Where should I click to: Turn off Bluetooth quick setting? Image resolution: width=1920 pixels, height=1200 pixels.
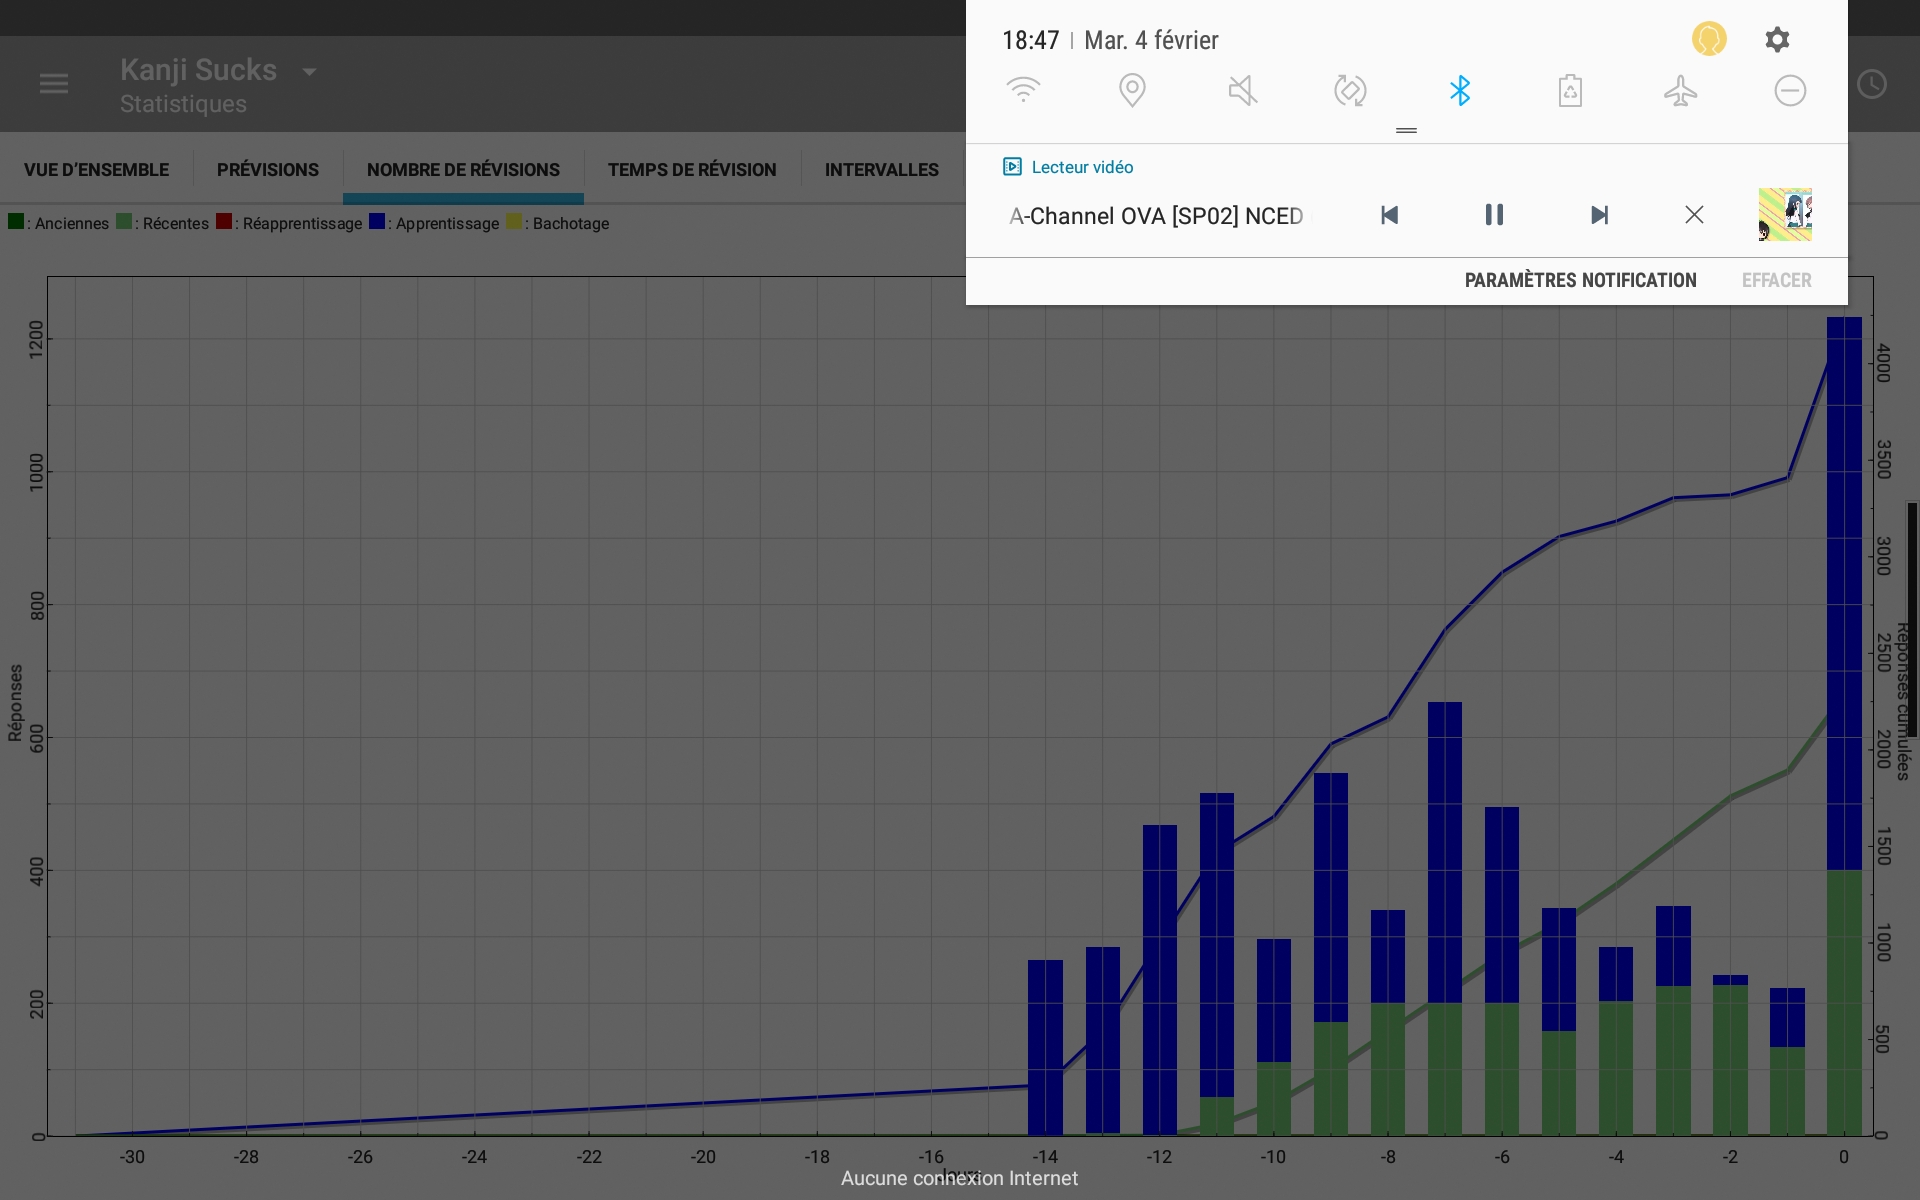tap(1460, 91)
